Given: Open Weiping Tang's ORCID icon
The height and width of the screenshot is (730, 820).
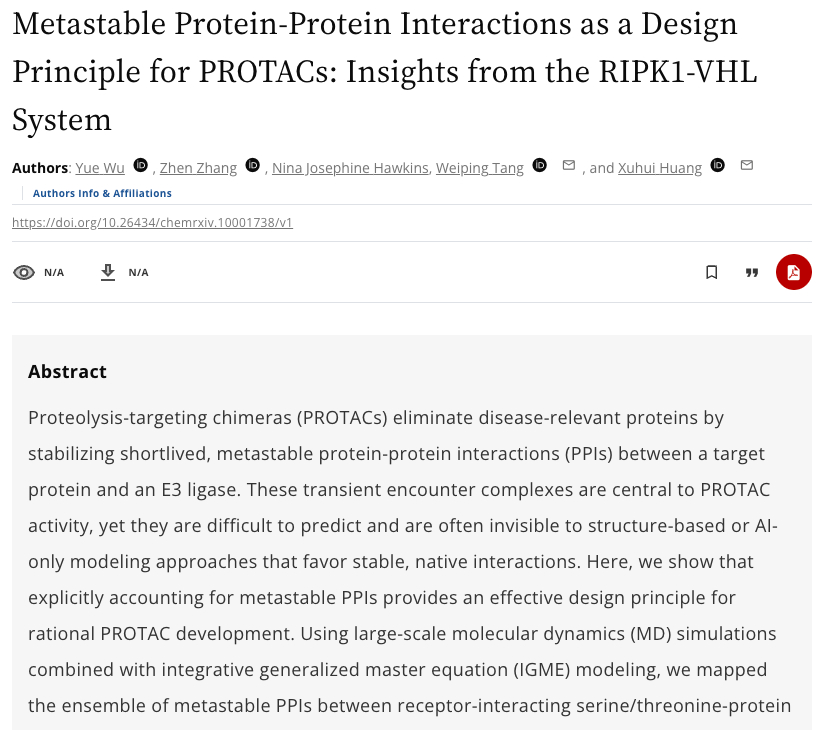Looking at the screenshot, I should click(540, 166).
